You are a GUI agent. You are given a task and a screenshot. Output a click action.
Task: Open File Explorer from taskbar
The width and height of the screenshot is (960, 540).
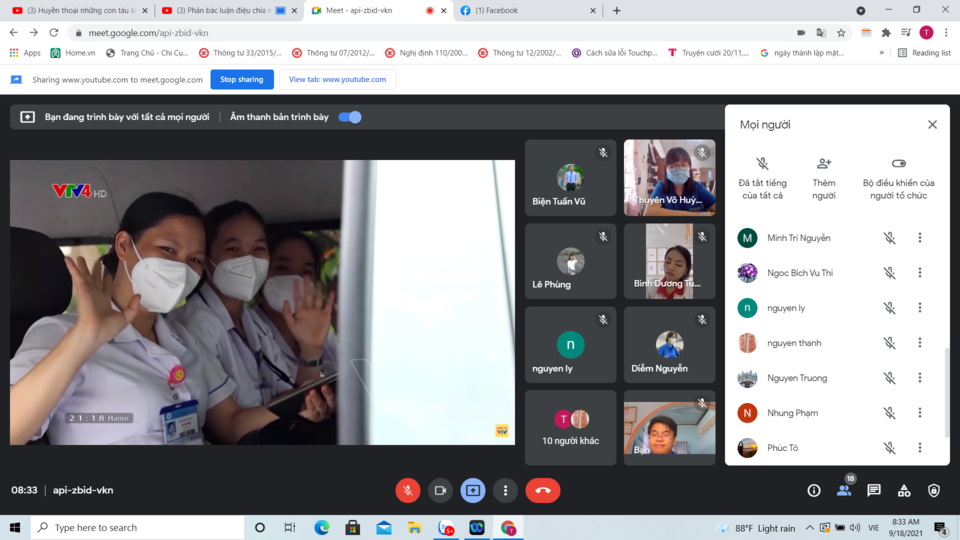[x=414, y=527]
